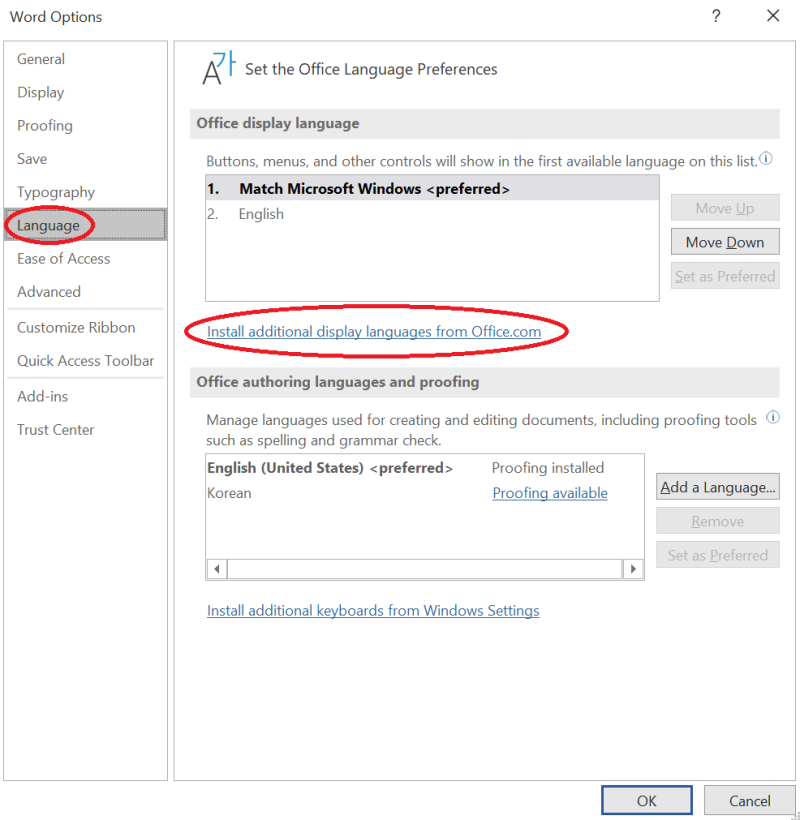
Task: Switch to the Proofing section
Action: click(x=45, y=125)
